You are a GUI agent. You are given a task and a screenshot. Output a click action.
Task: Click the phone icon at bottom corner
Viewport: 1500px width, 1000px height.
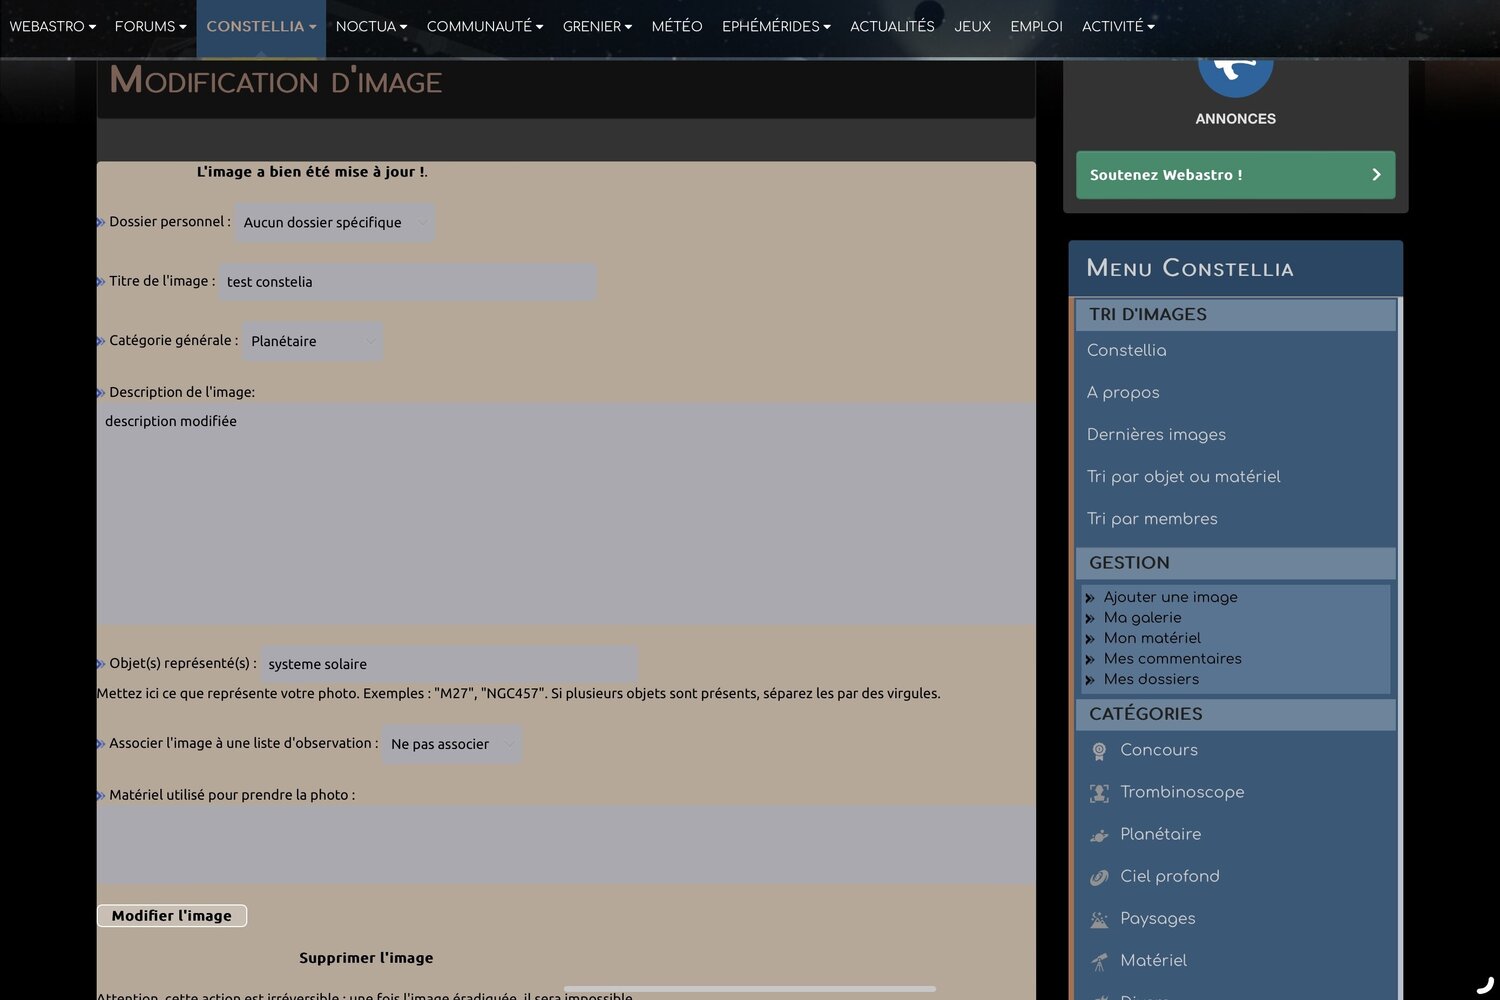coord(1485,985)
